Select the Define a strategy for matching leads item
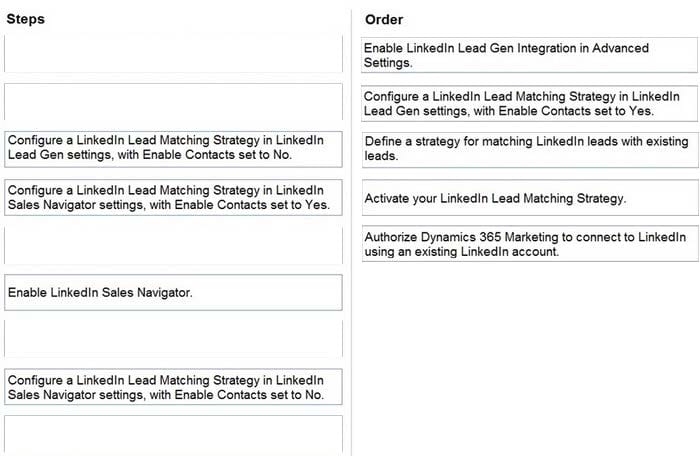This screenshot has width=700, height=456. 529,150
